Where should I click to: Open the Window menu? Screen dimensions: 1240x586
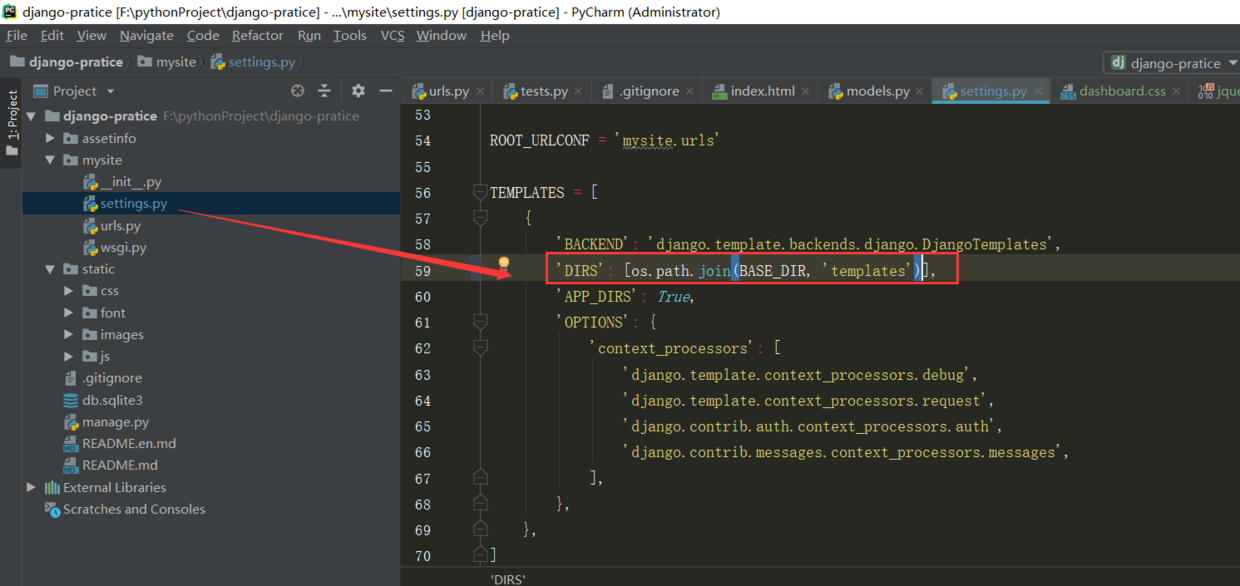coord(441,35)
